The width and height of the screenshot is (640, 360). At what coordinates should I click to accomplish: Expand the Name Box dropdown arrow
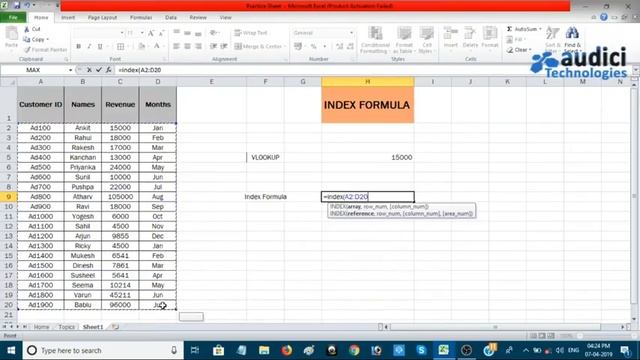[70, 70]
